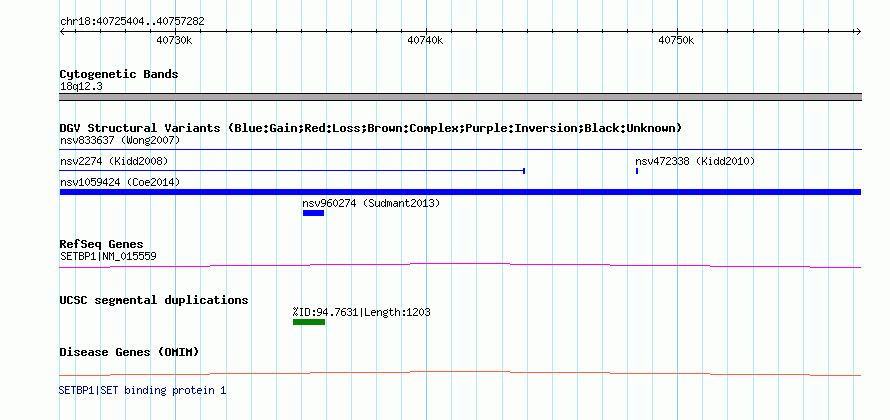Select the DGV Structural Variants track title
Screen dimensions: 890x420
click(x=371, y=128)
